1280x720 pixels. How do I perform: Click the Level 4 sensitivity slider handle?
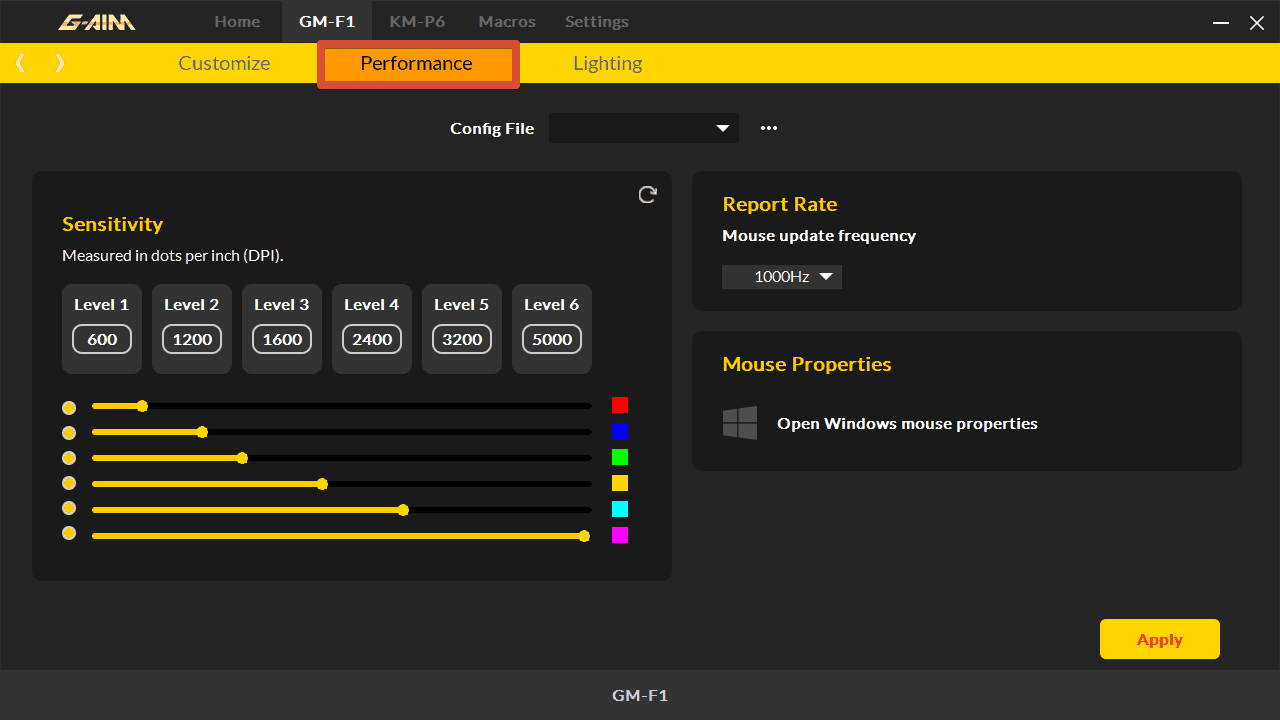click(322, 484)
